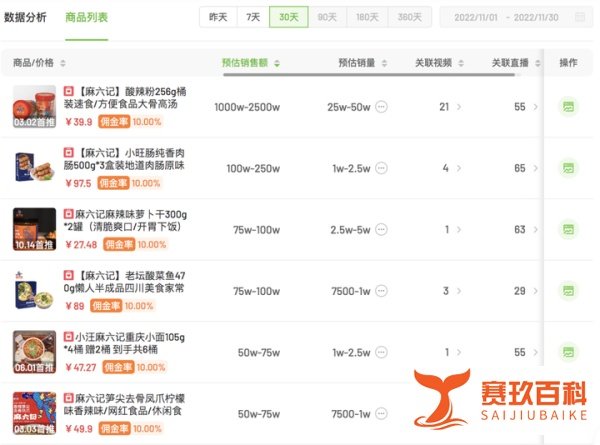Click 佣金率 badge in 老坛酸菜鱼 row
The height and width of the screenshot is (445, 600).
[106, 306]
